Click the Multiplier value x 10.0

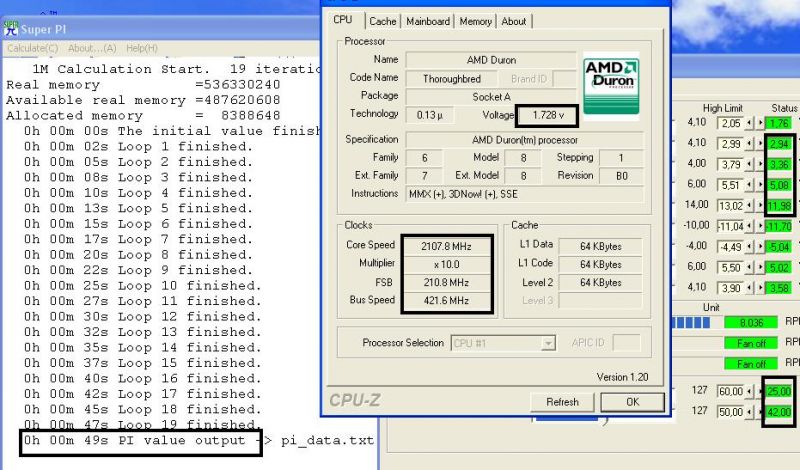click(x=446, y=264)
